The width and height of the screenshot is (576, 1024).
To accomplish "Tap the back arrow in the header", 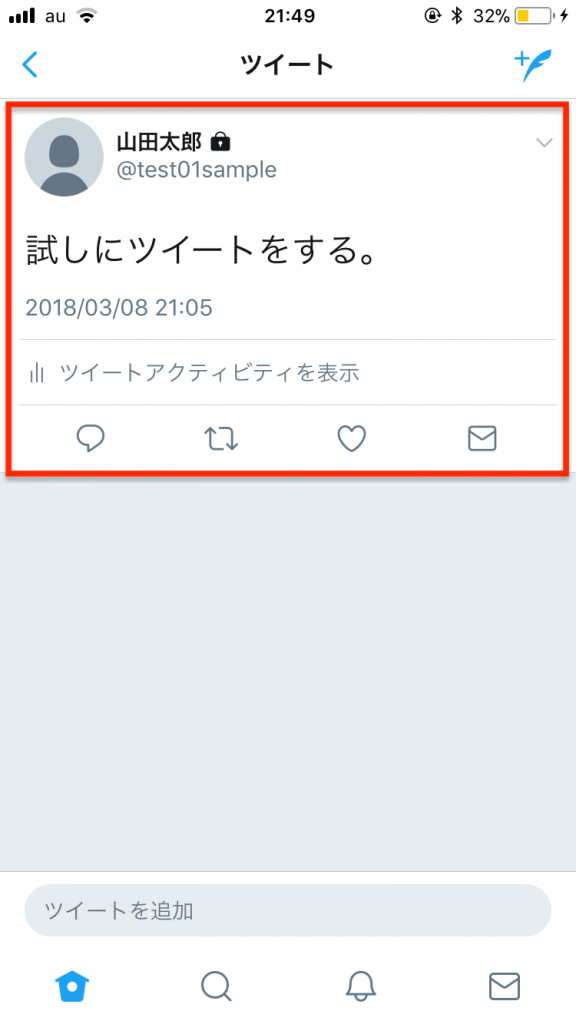I will (30, 65).
